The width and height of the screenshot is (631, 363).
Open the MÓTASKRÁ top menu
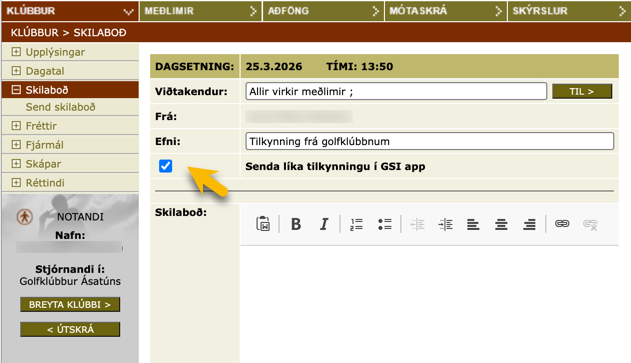(x=445, y=11)
